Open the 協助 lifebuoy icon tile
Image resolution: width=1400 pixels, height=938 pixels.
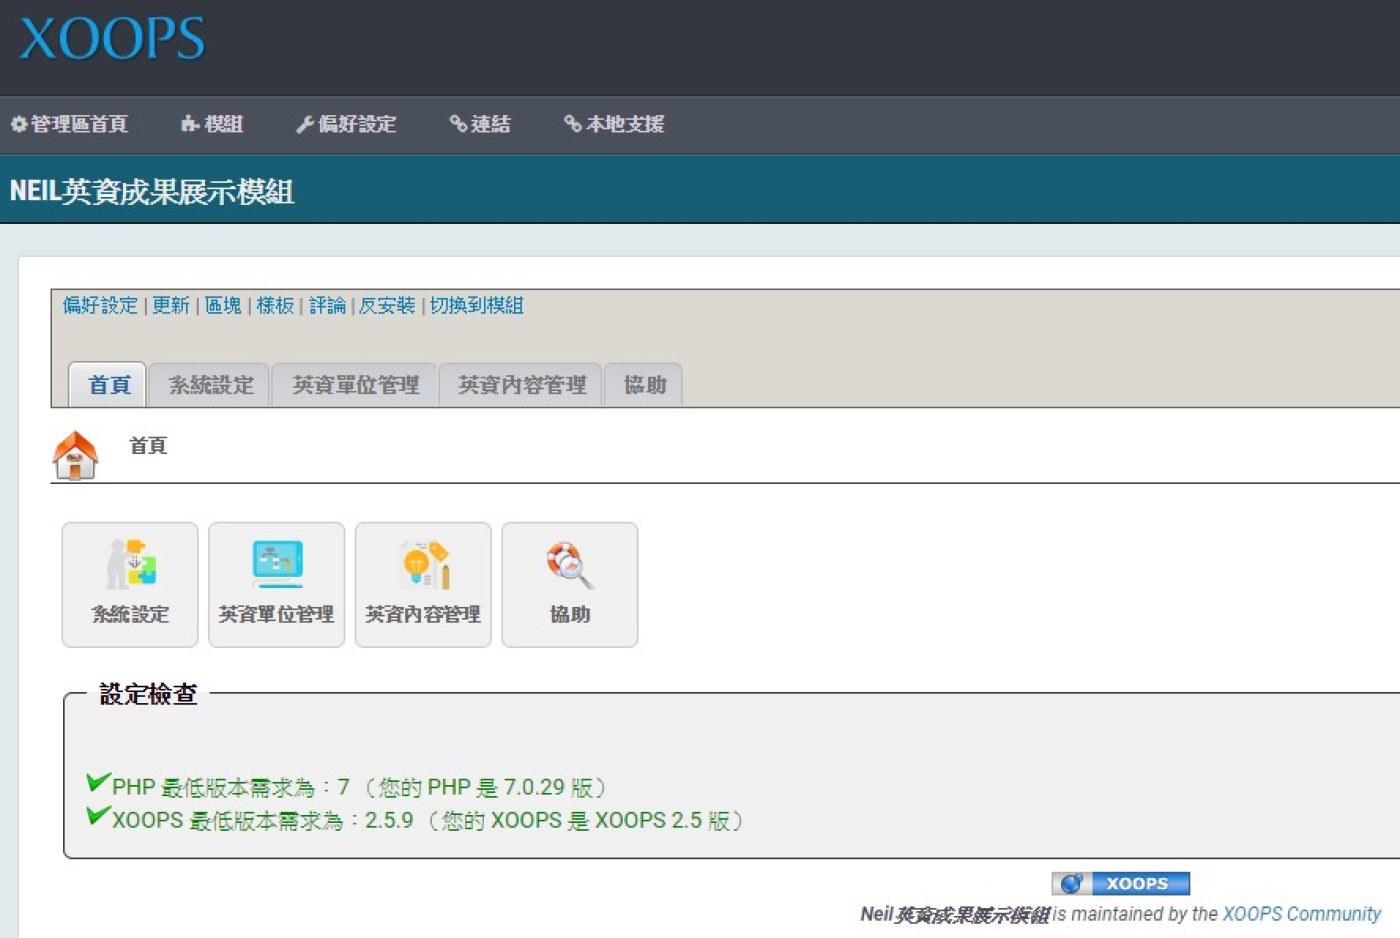(x=569, y=584)
